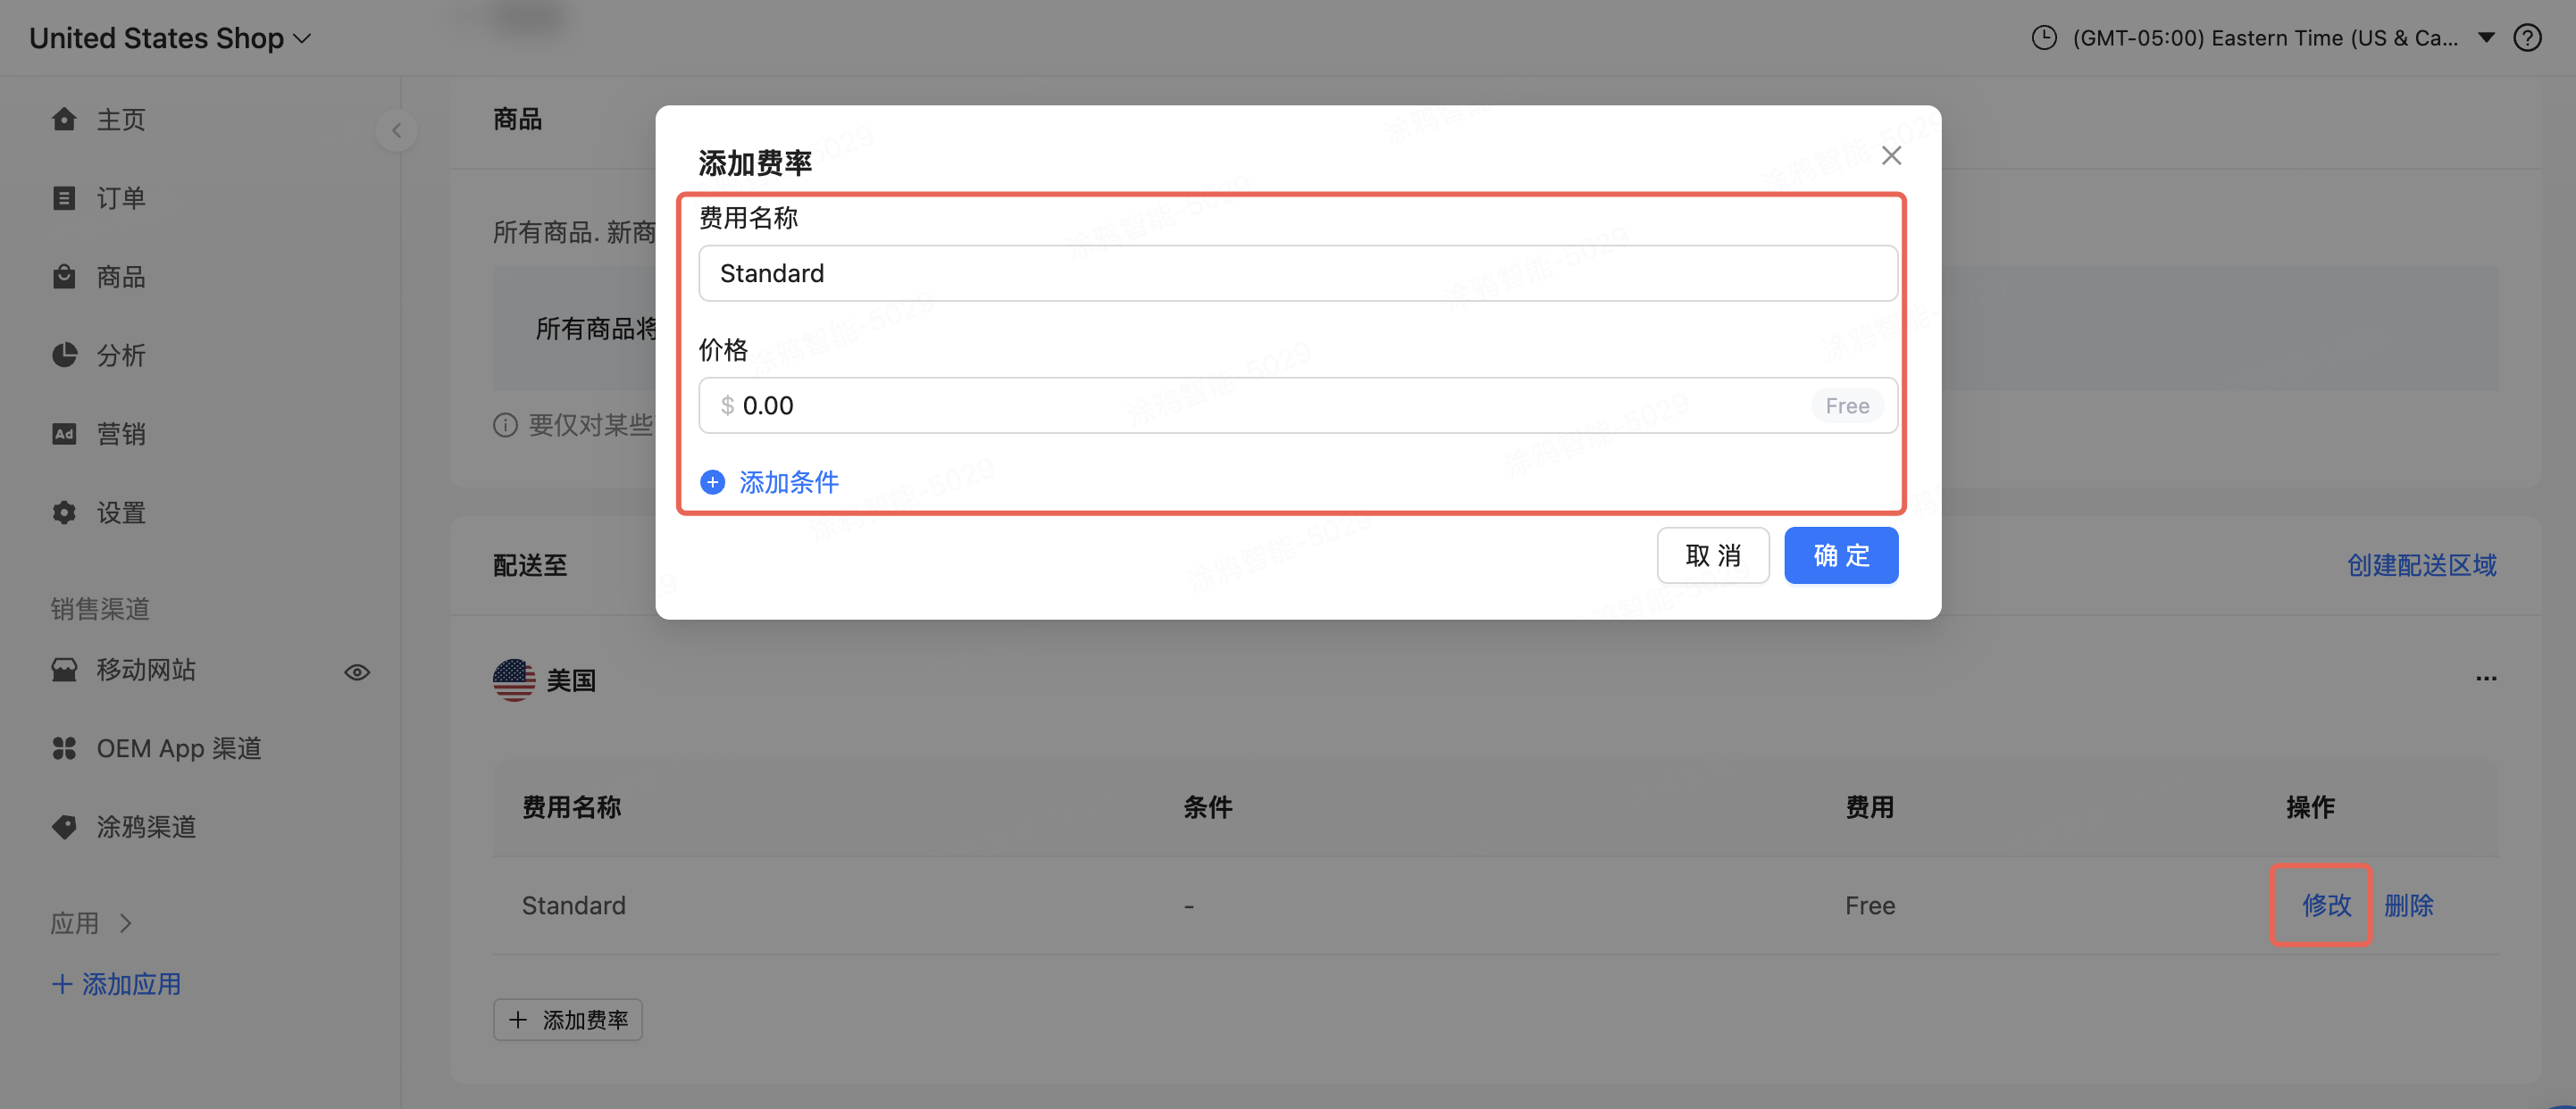Click the plus icon next to 添加条件
2576x1109 pixels.
pyautogui.click(x=712, y=482)
